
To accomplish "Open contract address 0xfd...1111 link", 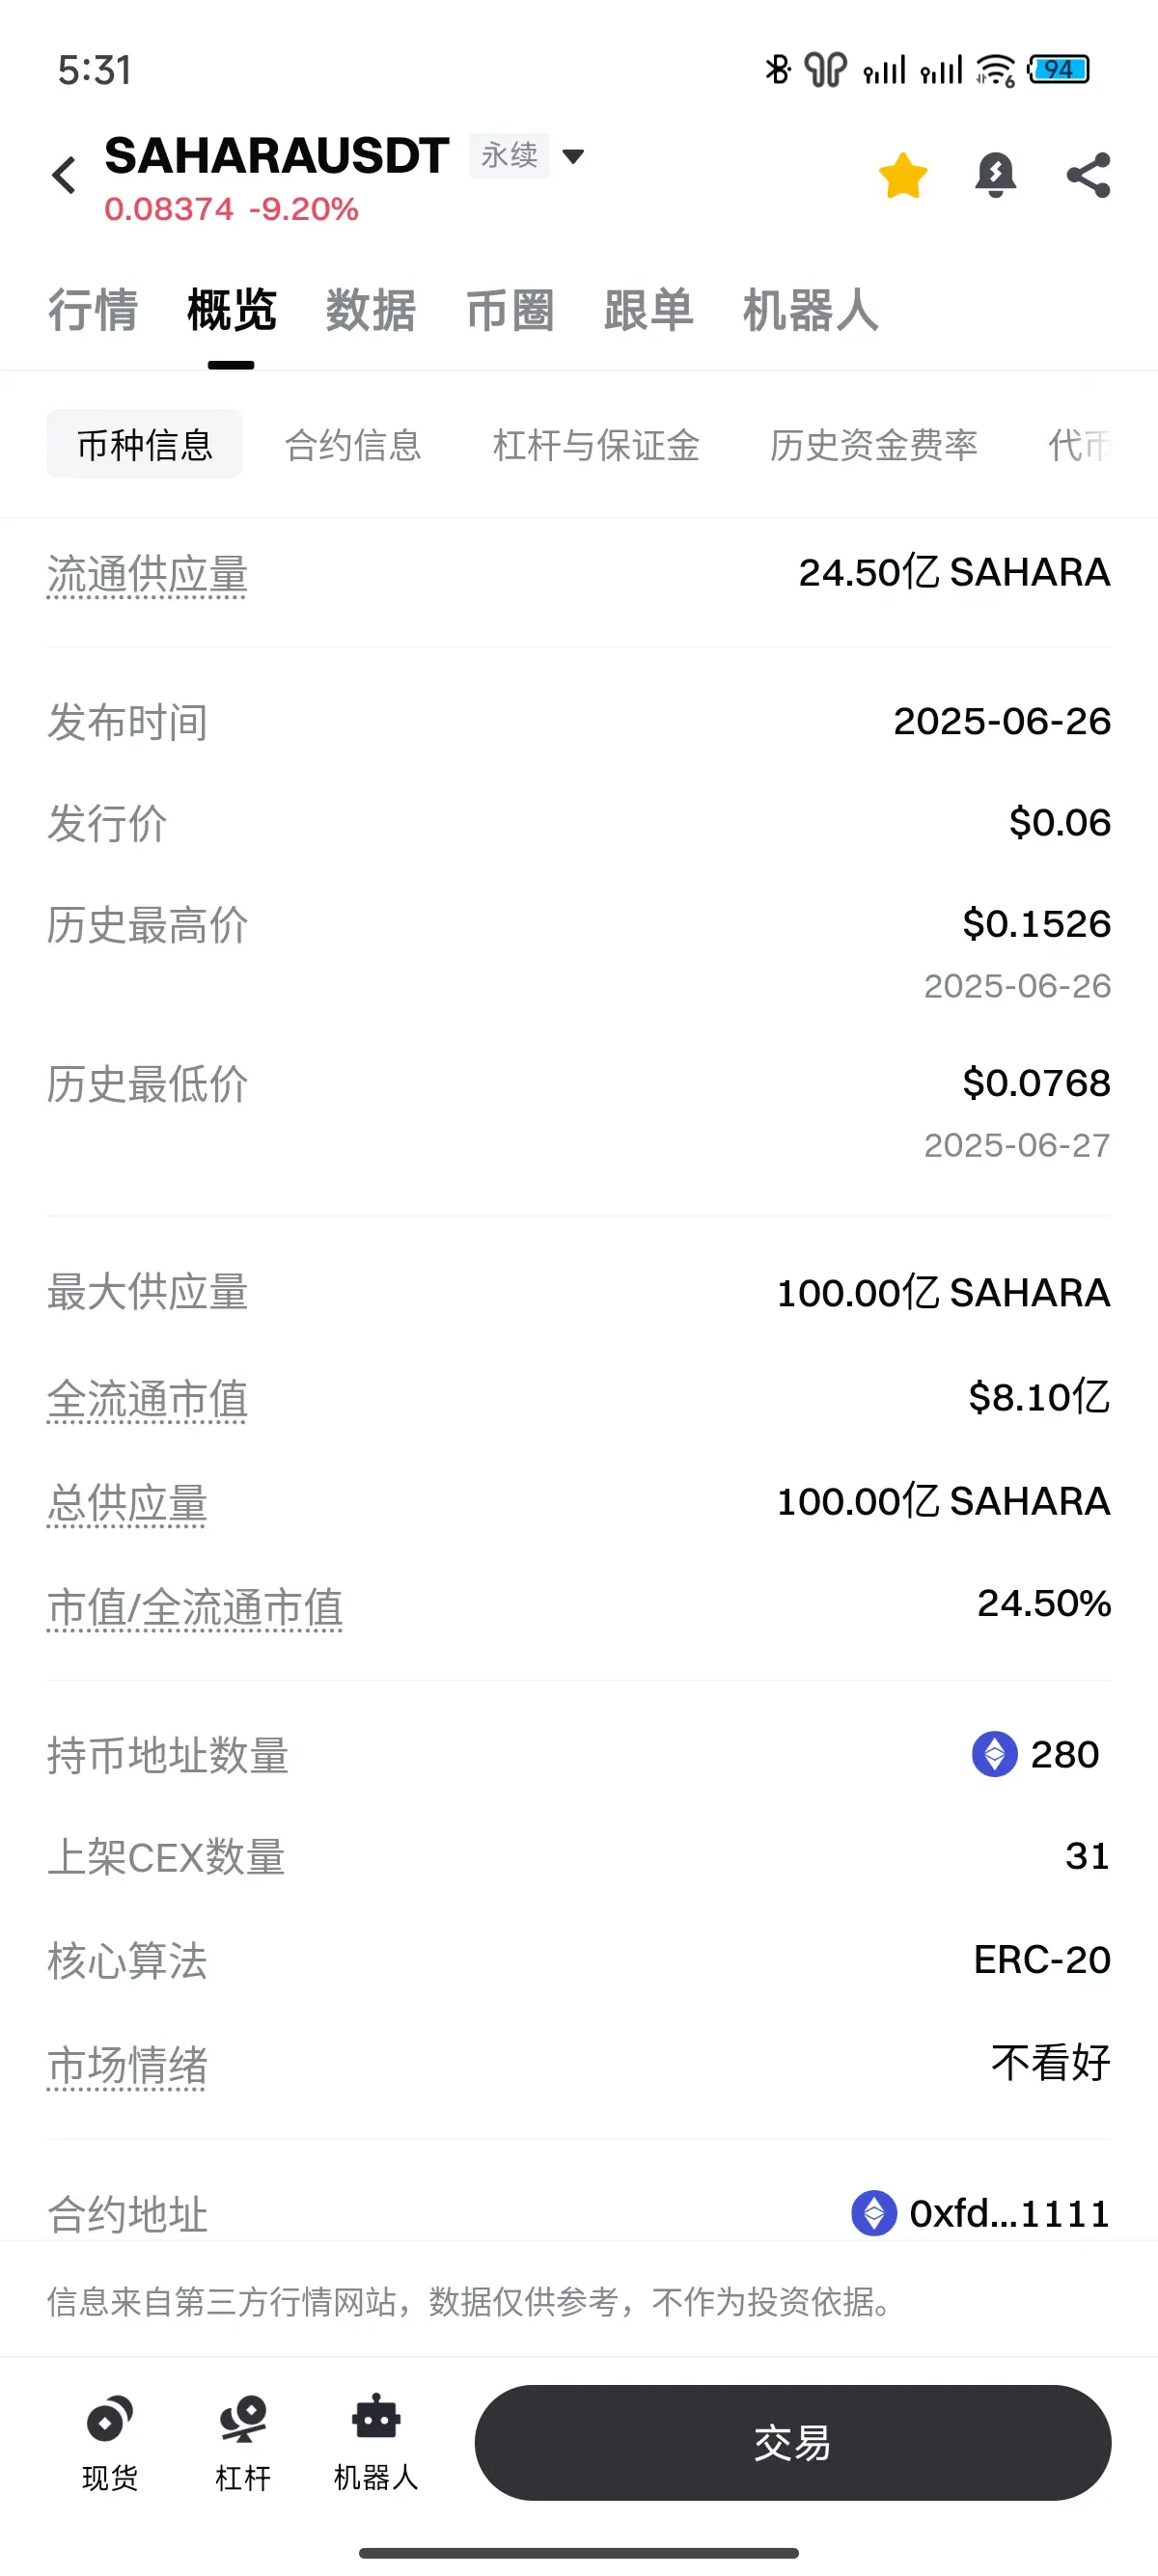I will (1009, 2213).
